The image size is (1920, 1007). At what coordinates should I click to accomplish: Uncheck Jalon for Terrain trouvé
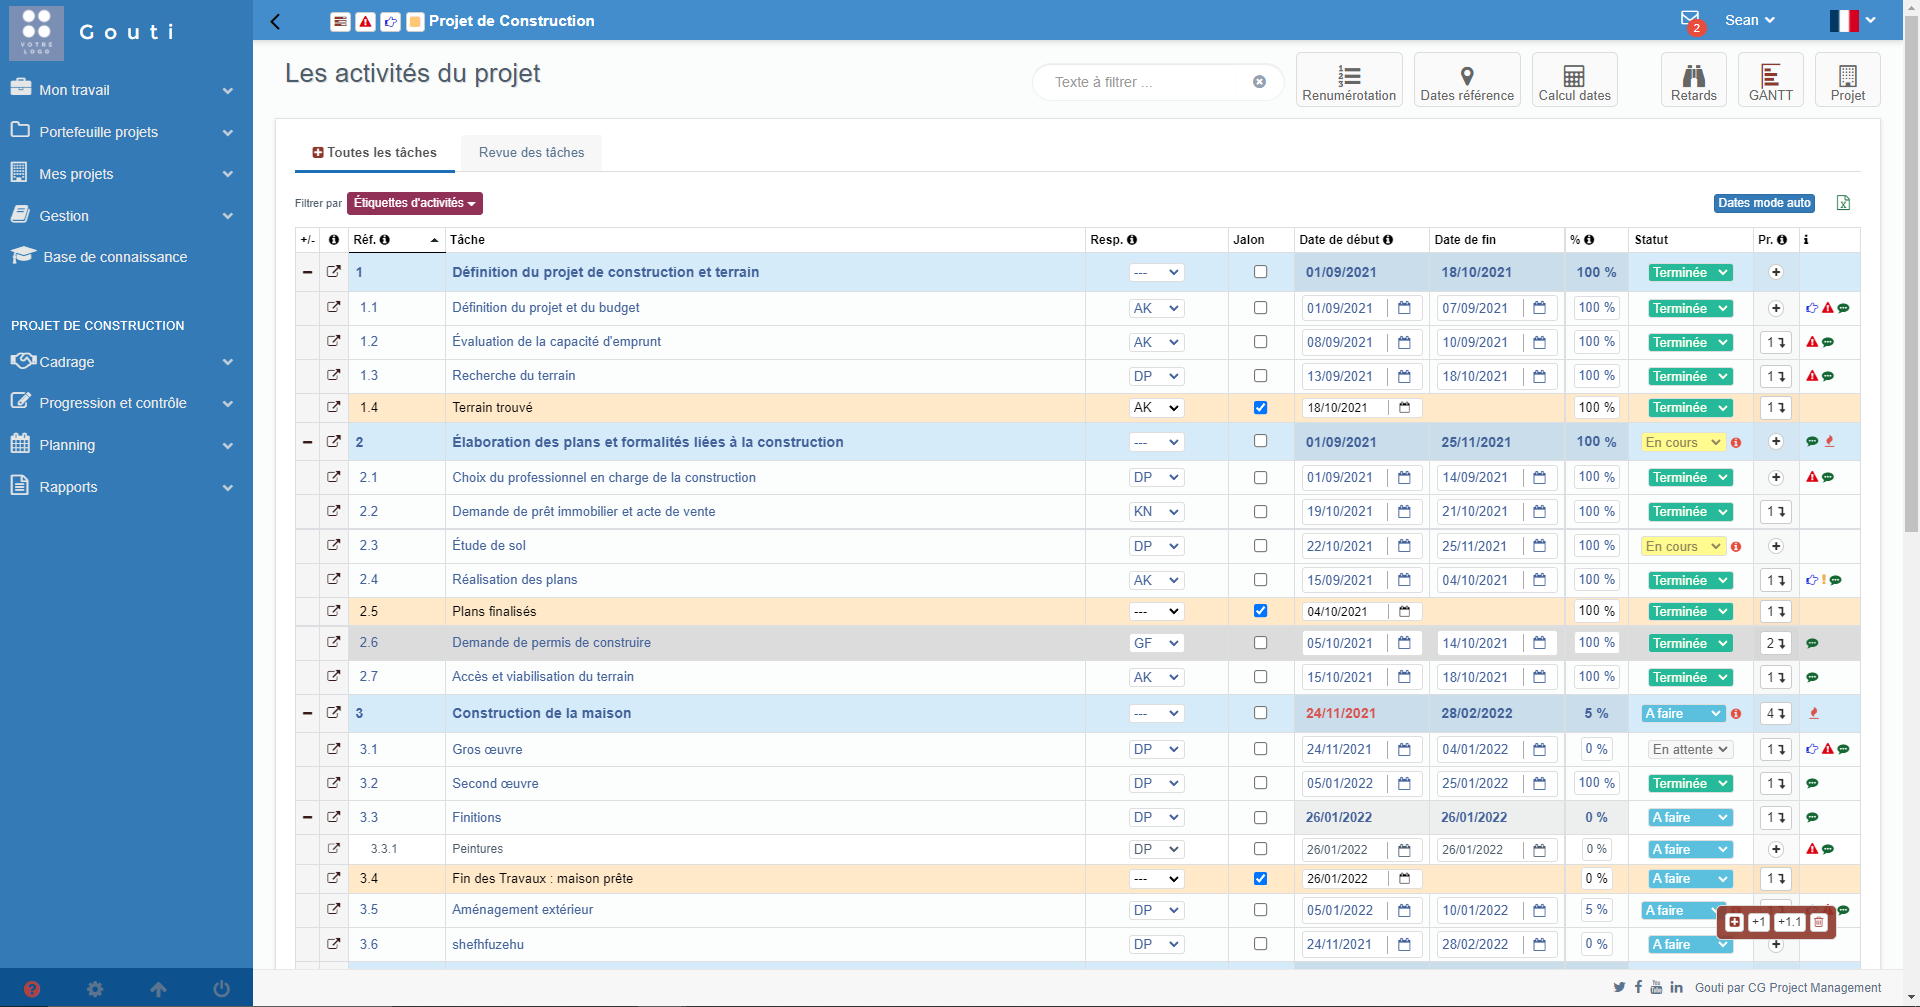tap(1260, 408)
